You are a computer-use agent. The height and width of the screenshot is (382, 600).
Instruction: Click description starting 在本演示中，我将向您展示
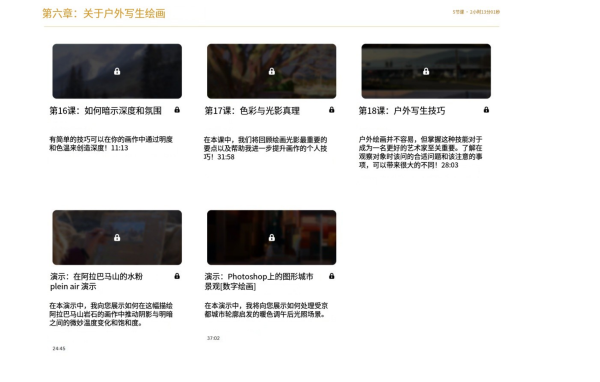(x=266, y=310)
